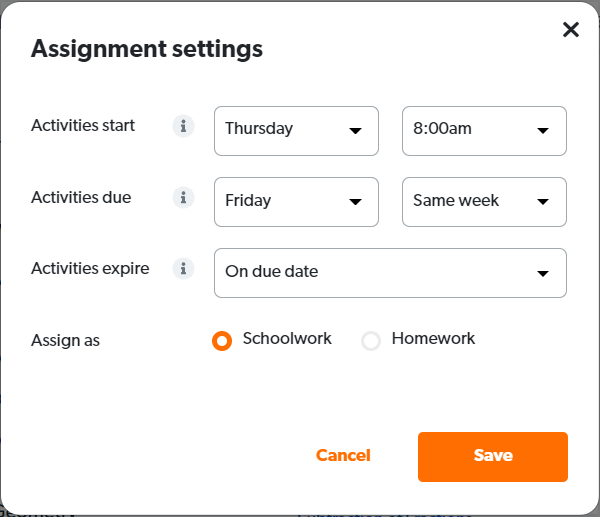600x517 pixels.
Task: Click the arrow in expire dropdown
Action: pyautogui.click(x=543, y=273)
